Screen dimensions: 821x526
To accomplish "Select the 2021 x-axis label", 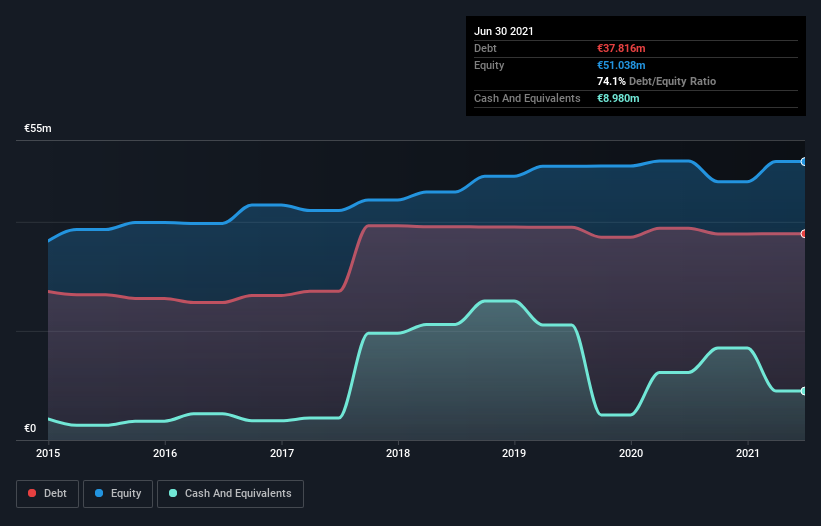I will 748,453.
